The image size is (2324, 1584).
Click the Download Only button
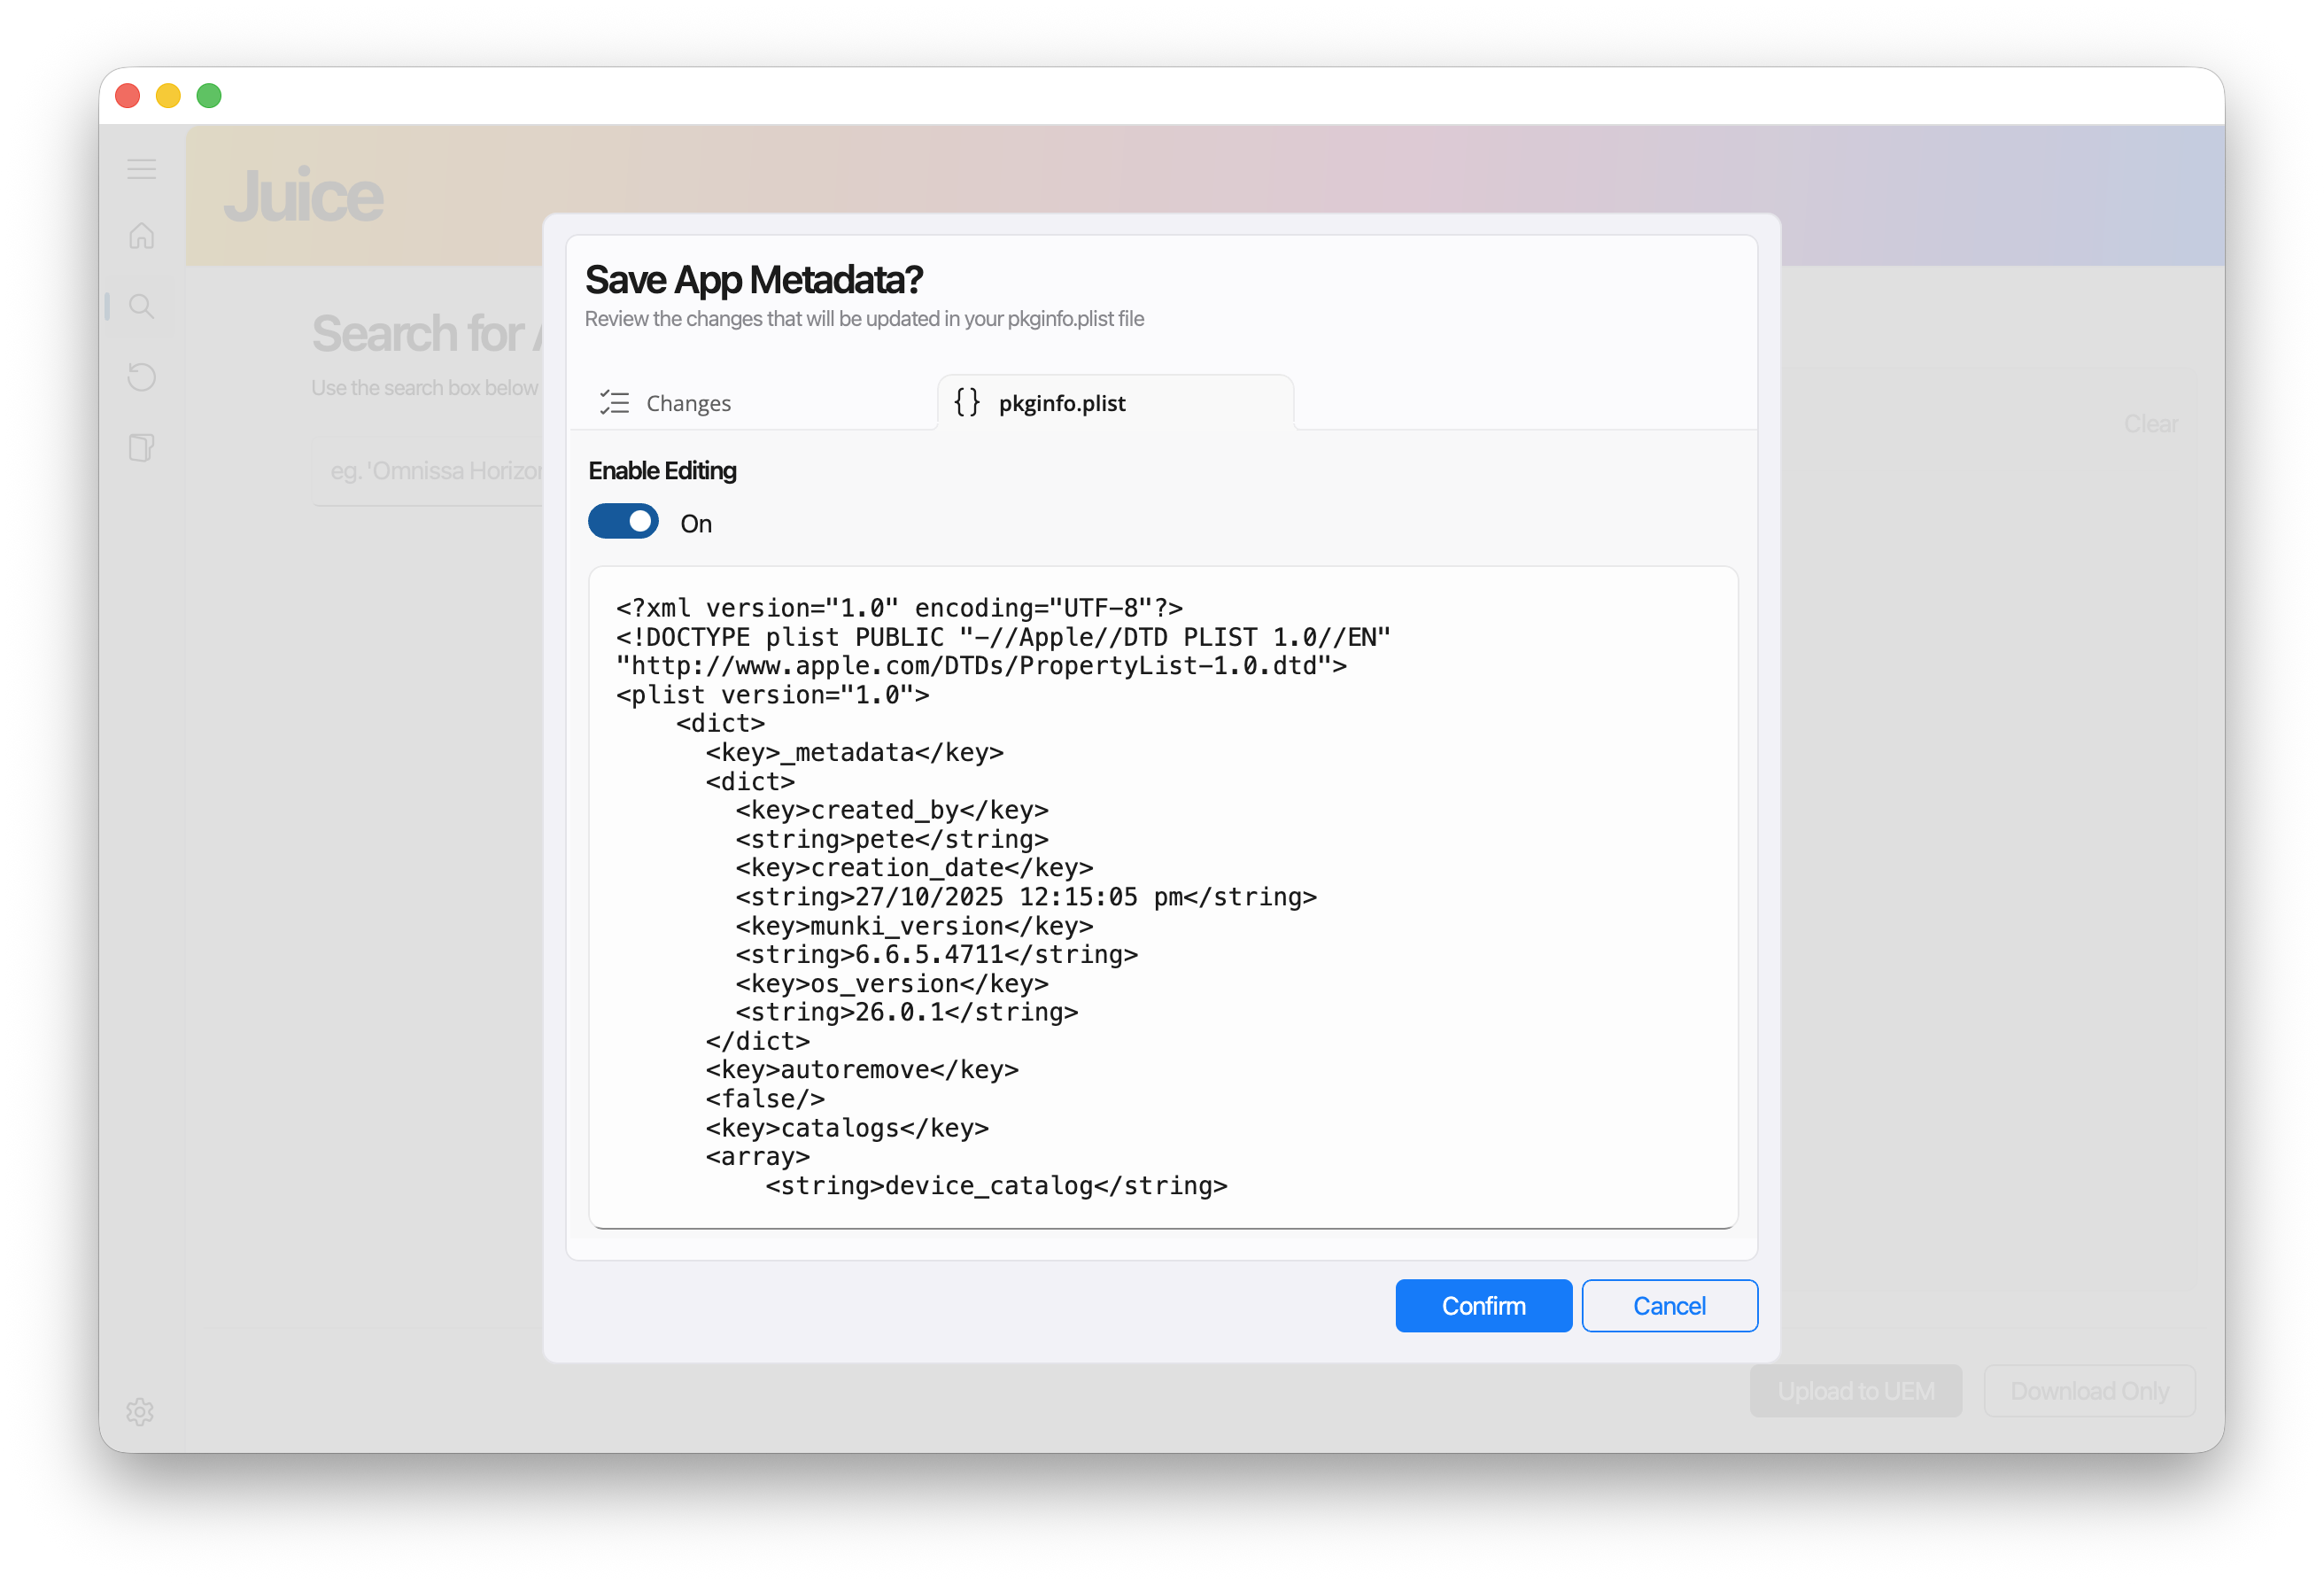point(2089,1391)
